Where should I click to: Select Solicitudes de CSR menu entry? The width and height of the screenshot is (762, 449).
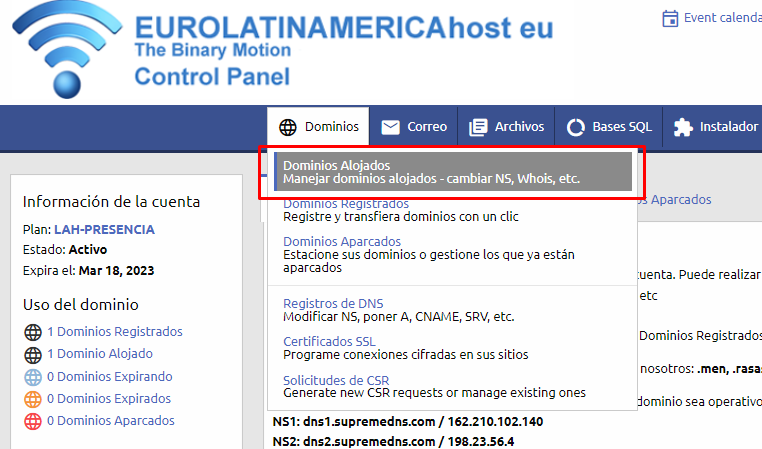[336, 380]
